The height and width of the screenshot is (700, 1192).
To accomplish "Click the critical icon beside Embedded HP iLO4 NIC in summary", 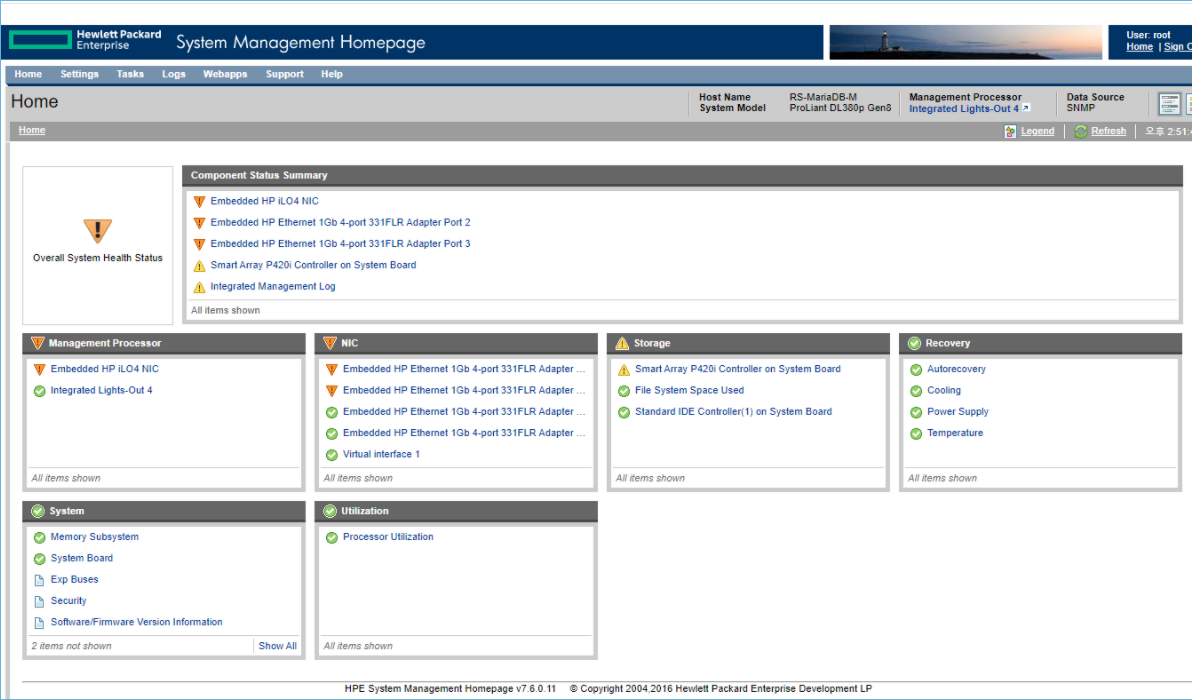I will [199, 201].
